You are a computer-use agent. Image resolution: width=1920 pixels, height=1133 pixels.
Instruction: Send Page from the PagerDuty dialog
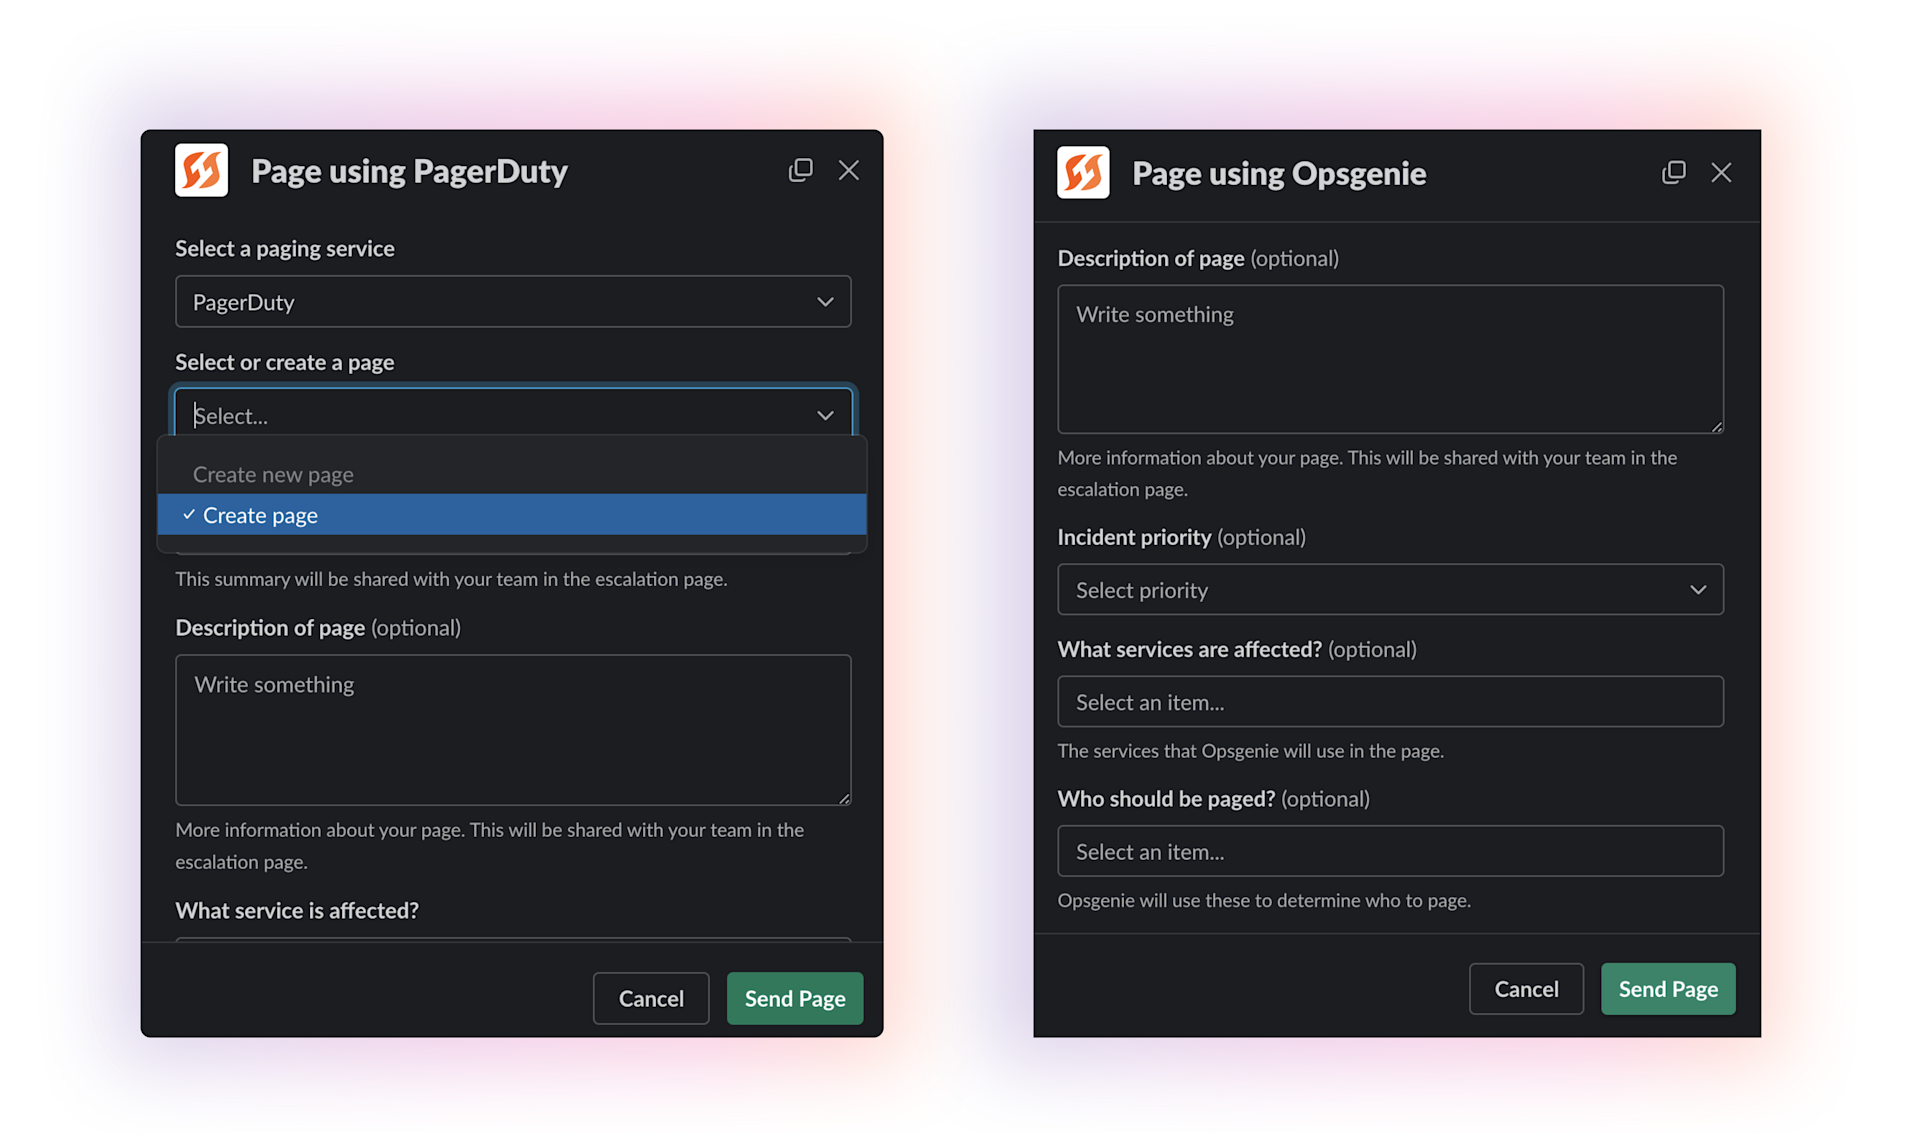[x=794, y=998]
